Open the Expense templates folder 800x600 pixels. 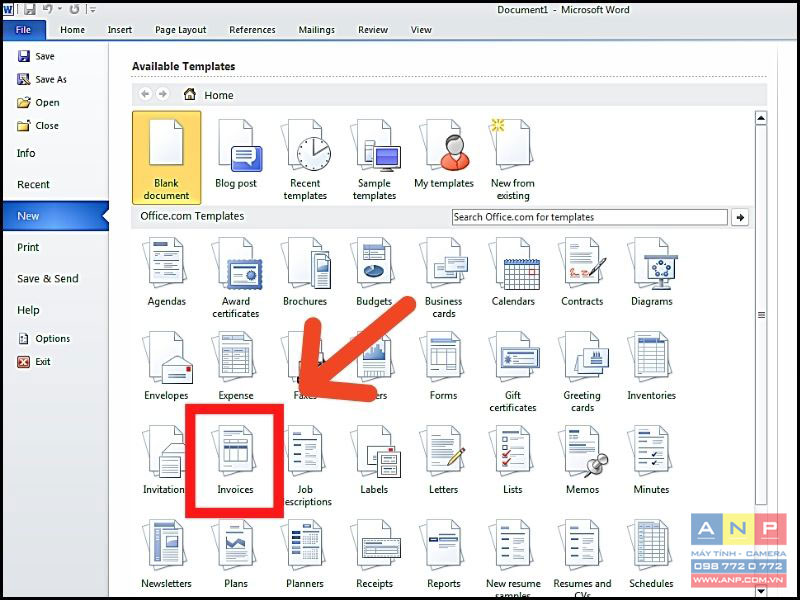[236, 366]
